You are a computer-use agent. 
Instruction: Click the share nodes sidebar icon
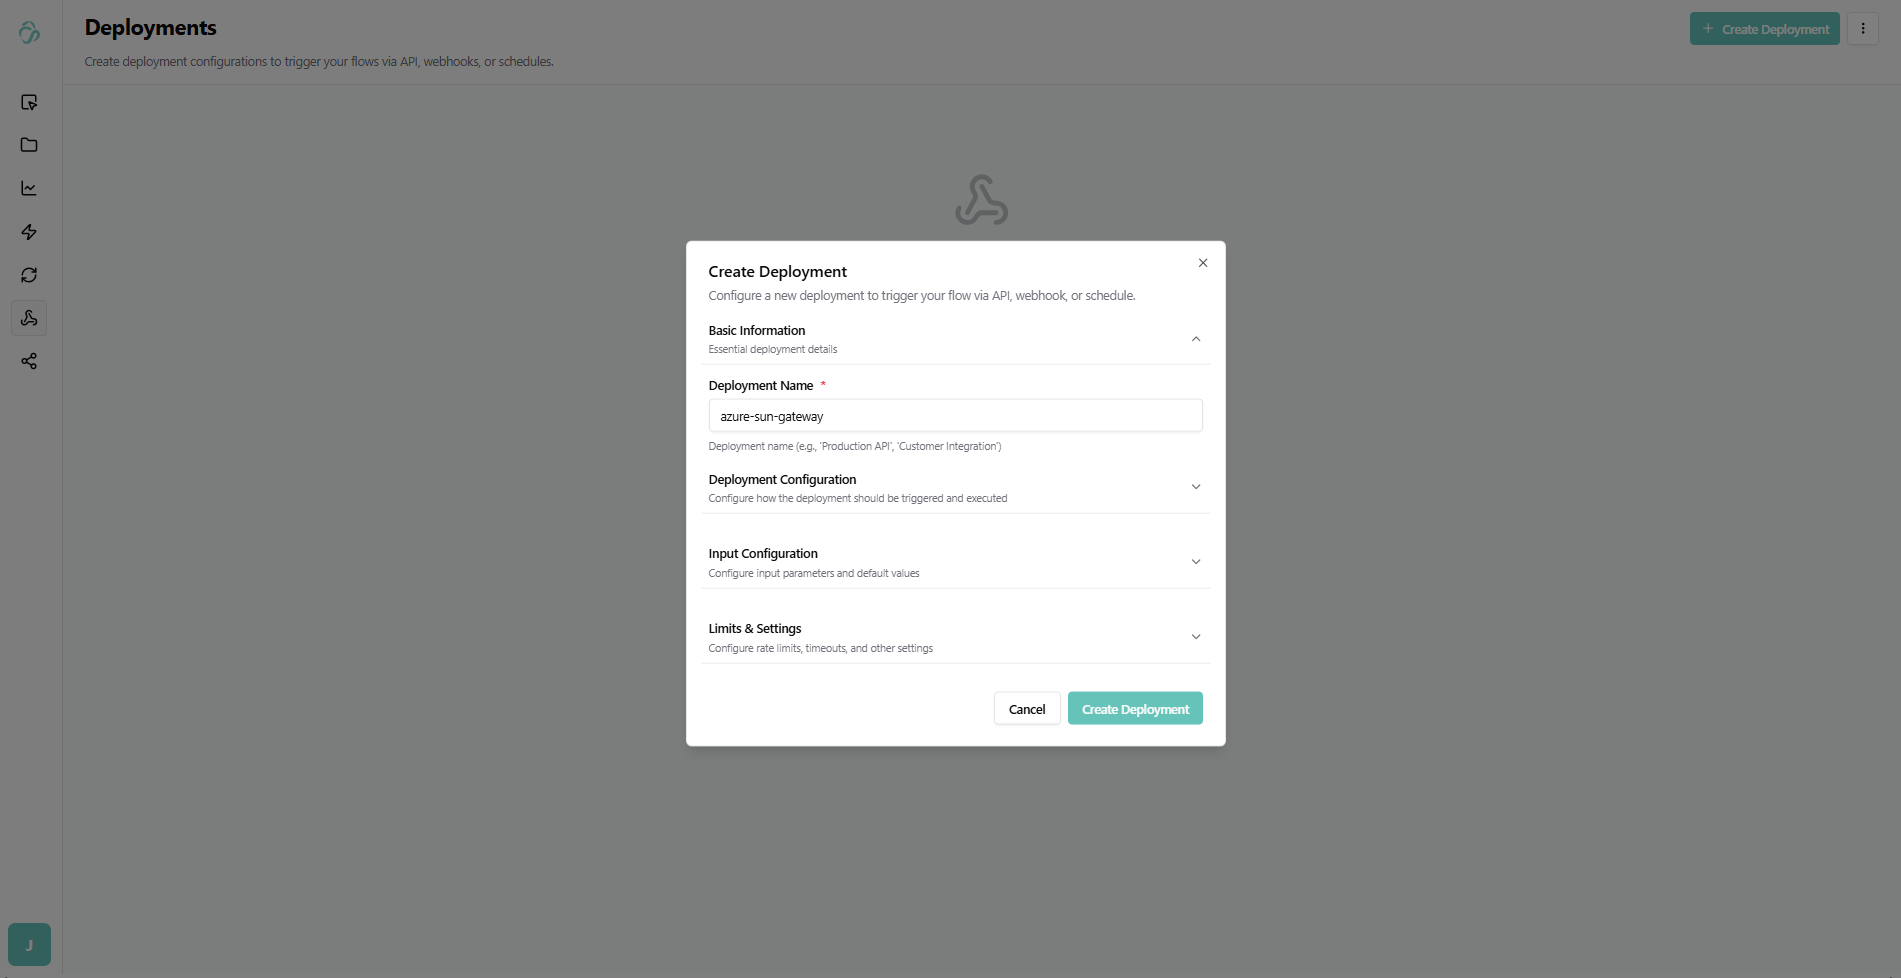point(29,361)
